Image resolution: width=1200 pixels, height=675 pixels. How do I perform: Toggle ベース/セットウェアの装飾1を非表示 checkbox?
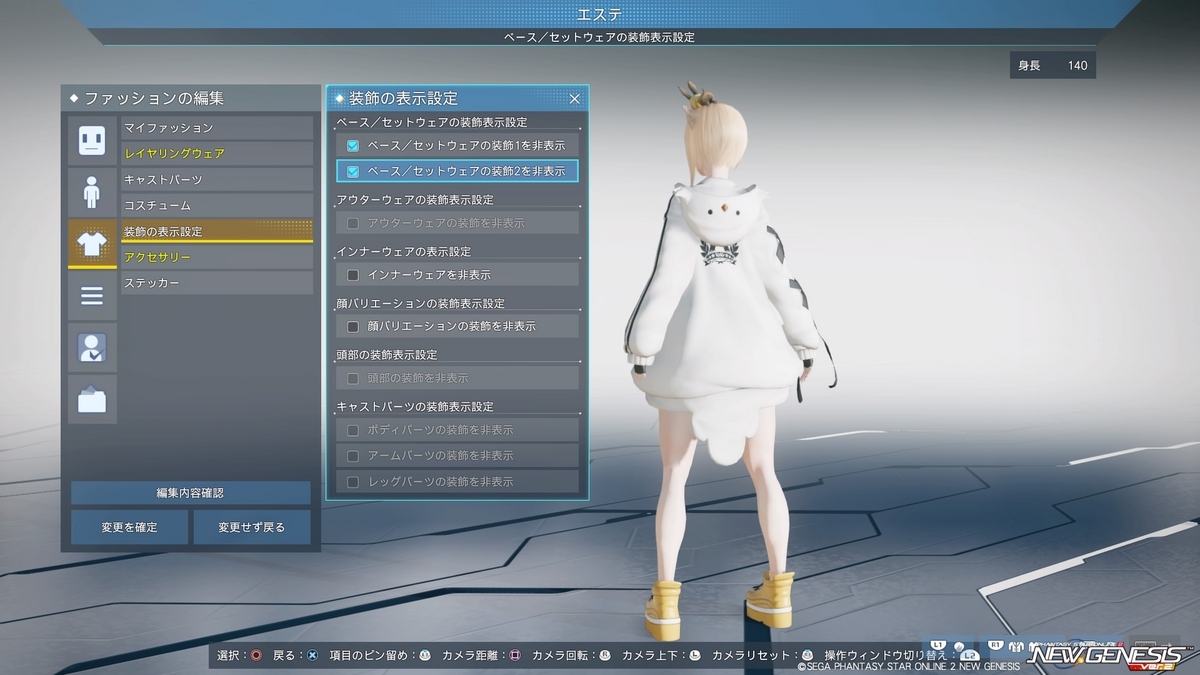353,145
